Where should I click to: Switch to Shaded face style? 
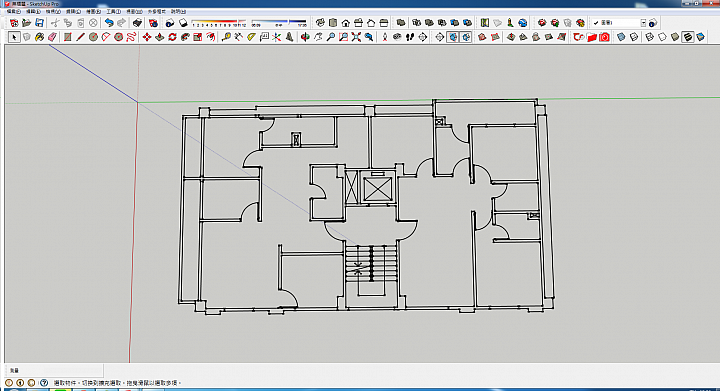pos(675,37)
